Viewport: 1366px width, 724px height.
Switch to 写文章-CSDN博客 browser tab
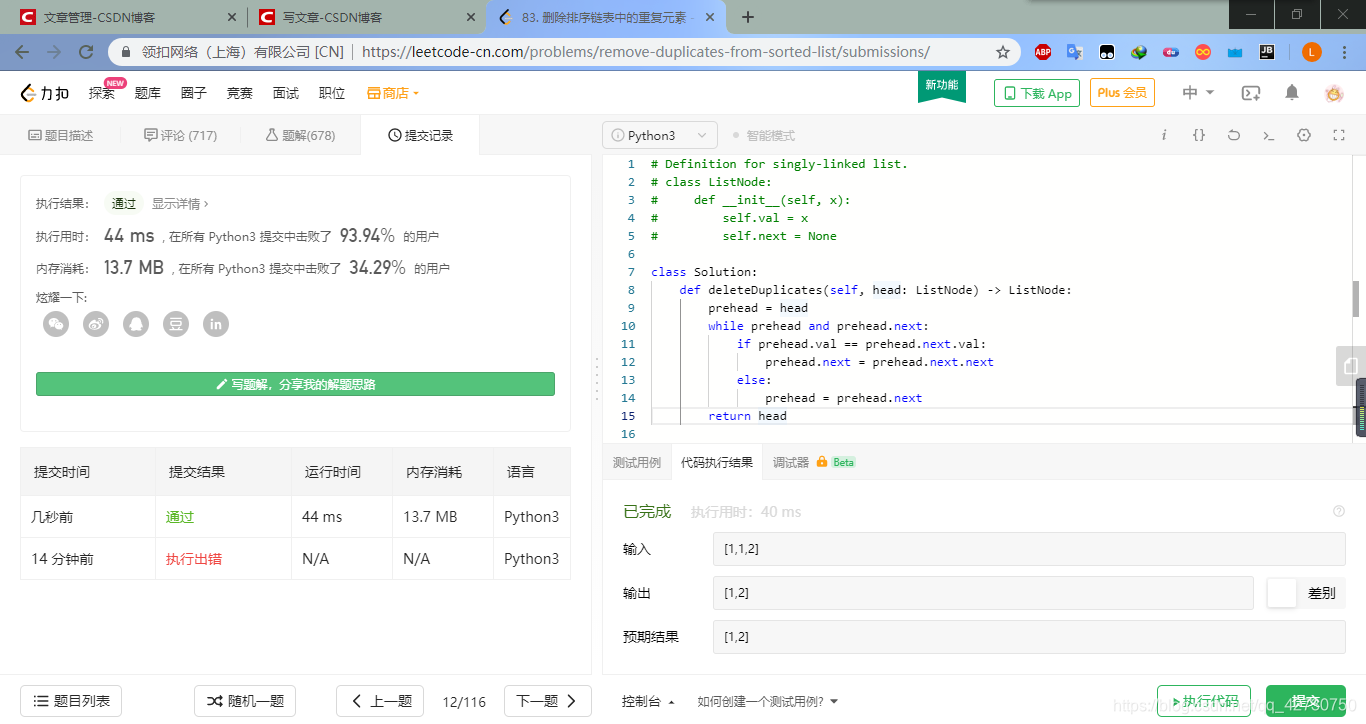coord(365,17)
